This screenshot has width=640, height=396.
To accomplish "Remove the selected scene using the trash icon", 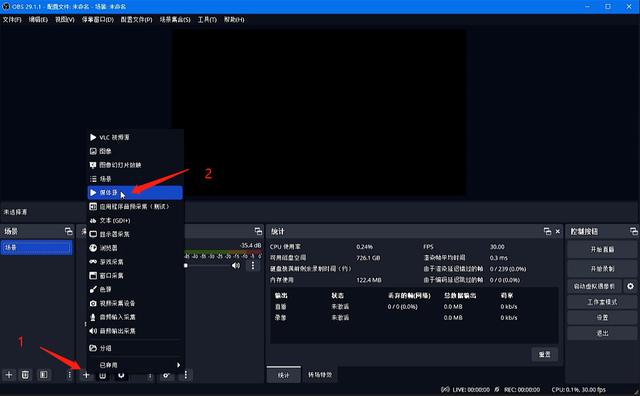I will point(25,374).
